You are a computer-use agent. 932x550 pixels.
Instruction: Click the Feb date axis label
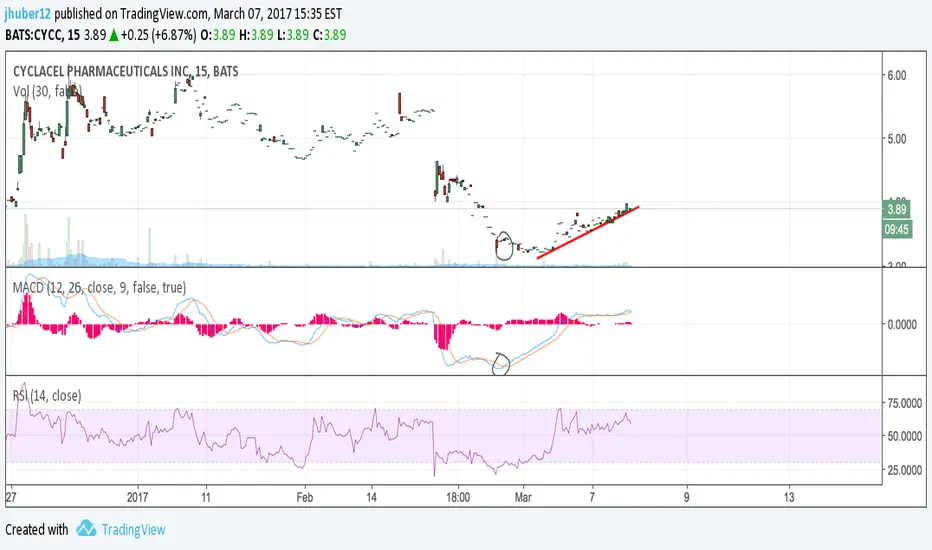tap(304, 497)
